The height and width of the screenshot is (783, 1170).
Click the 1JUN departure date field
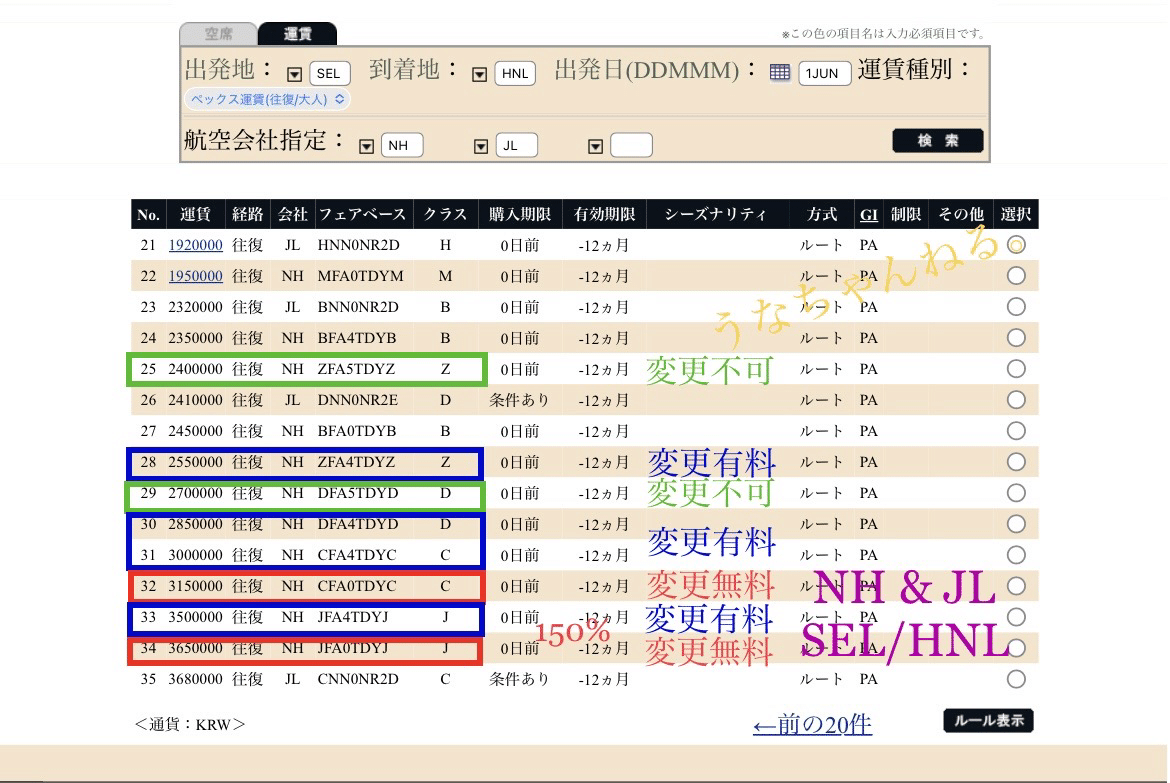[825, 73]
